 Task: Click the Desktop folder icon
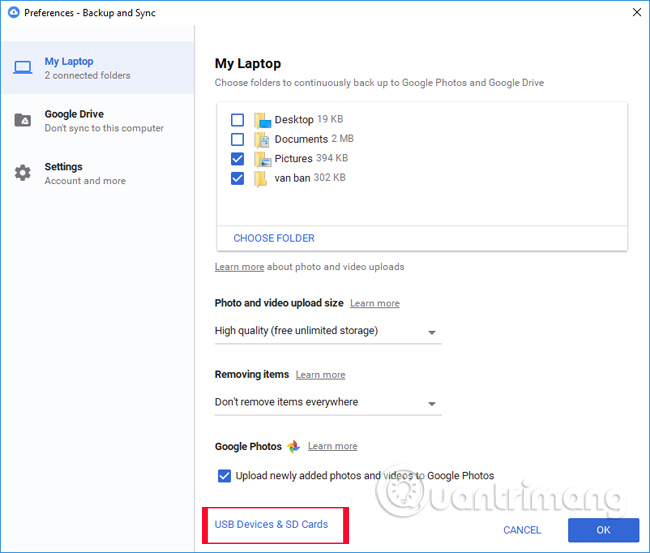pyautogui.click(x=262, y=120)
